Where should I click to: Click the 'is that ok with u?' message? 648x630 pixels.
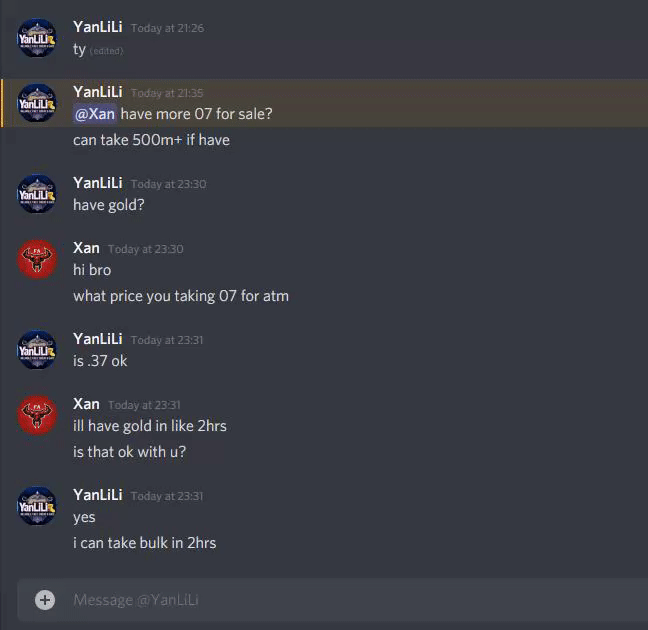(x=129, y=452)
